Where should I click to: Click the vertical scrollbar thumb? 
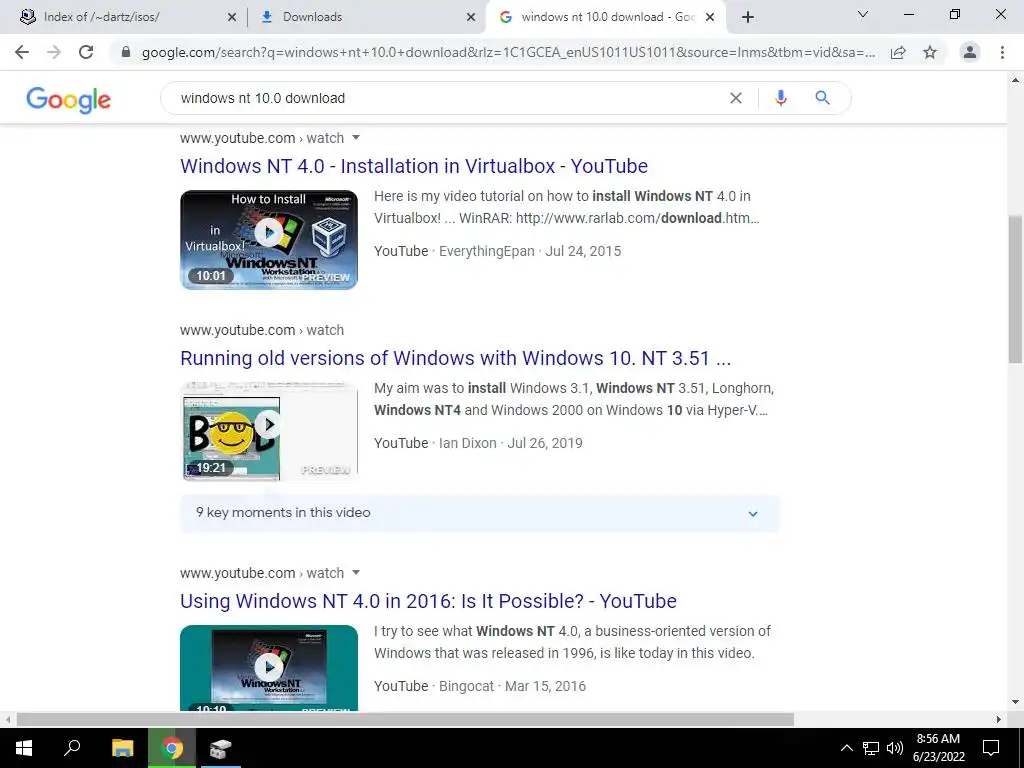pos(1015,289)
